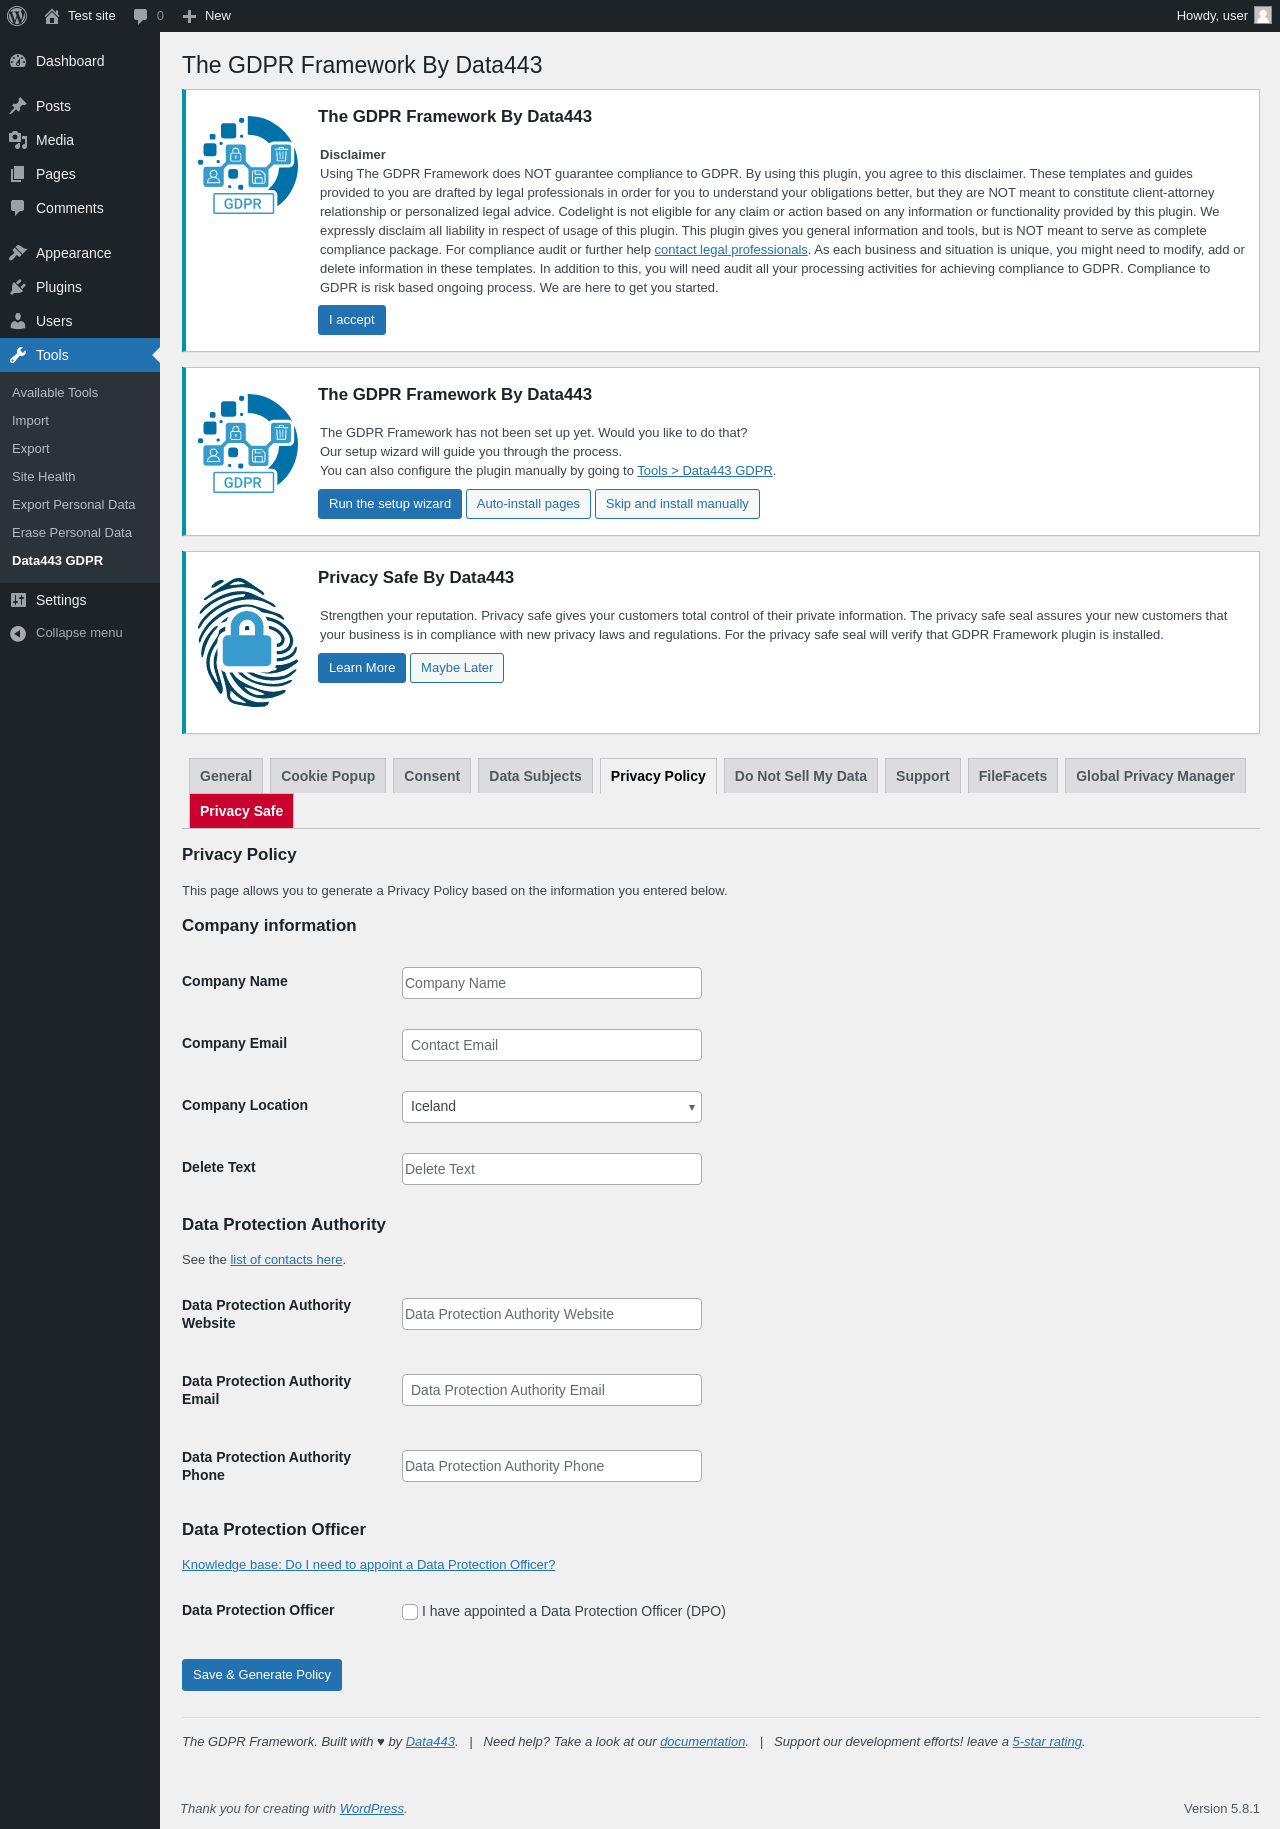This screenshot has height=1829, width=1280.
Task: Open the Company Location dropdown
Action: click(x=552, y=1107)
